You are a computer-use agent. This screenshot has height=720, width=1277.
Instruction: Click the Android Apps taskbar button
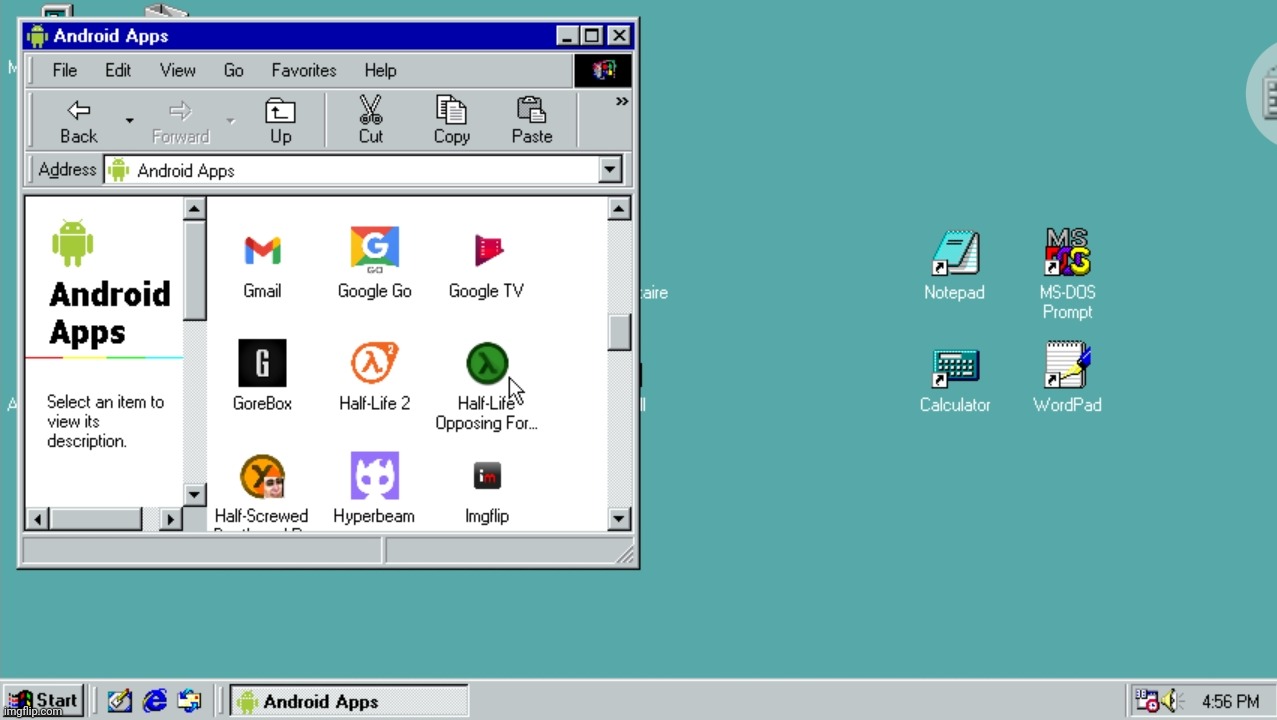(x=349, y=701)
